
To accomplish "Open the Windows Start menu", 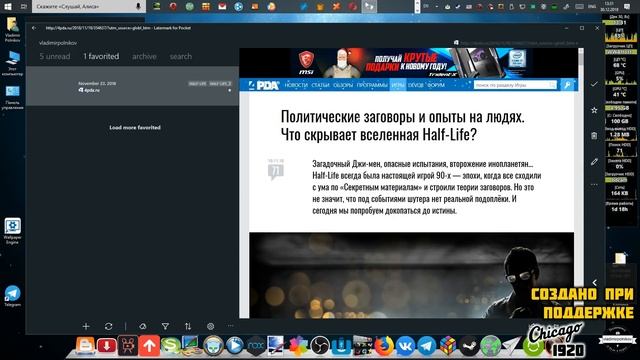I will tap(7, 6).
